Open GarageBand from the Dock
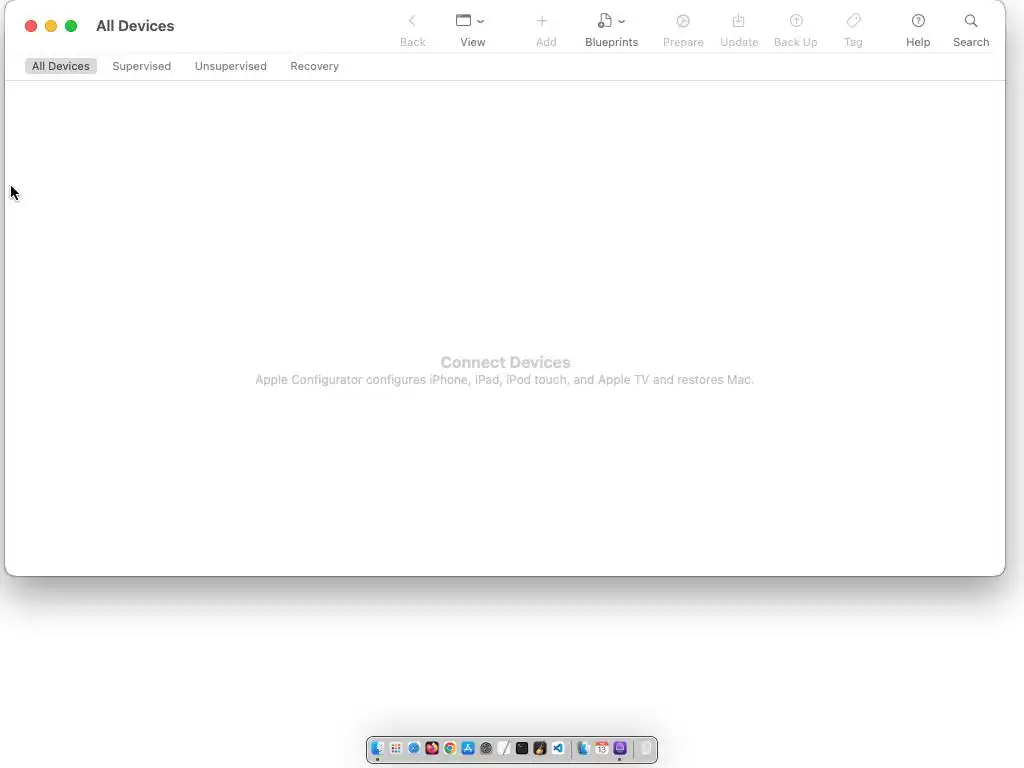 click(x=540, y=748)
